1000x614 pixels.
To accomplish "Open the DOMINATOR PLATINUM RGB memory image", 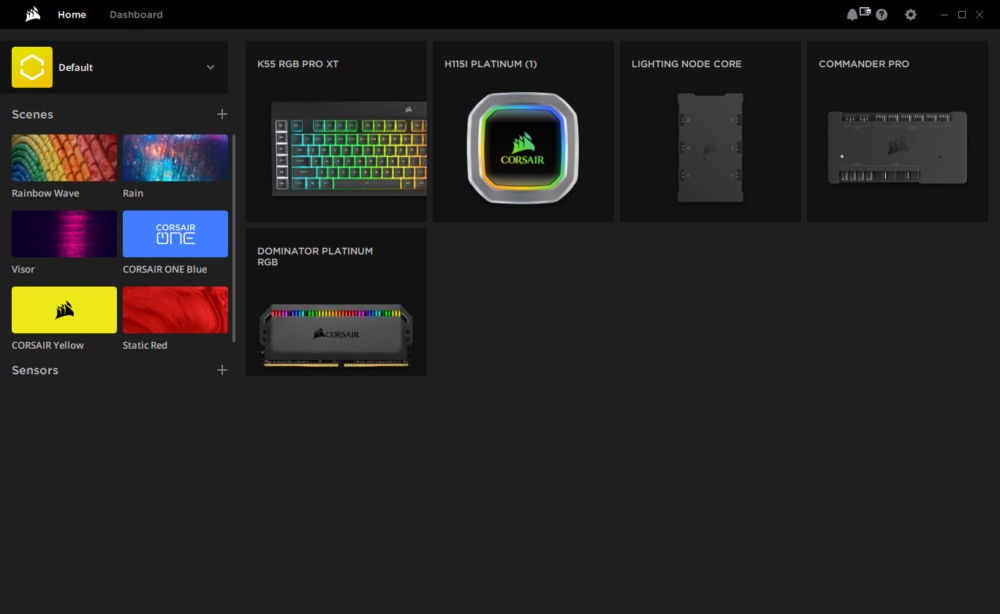I will (x=336, y=336).
